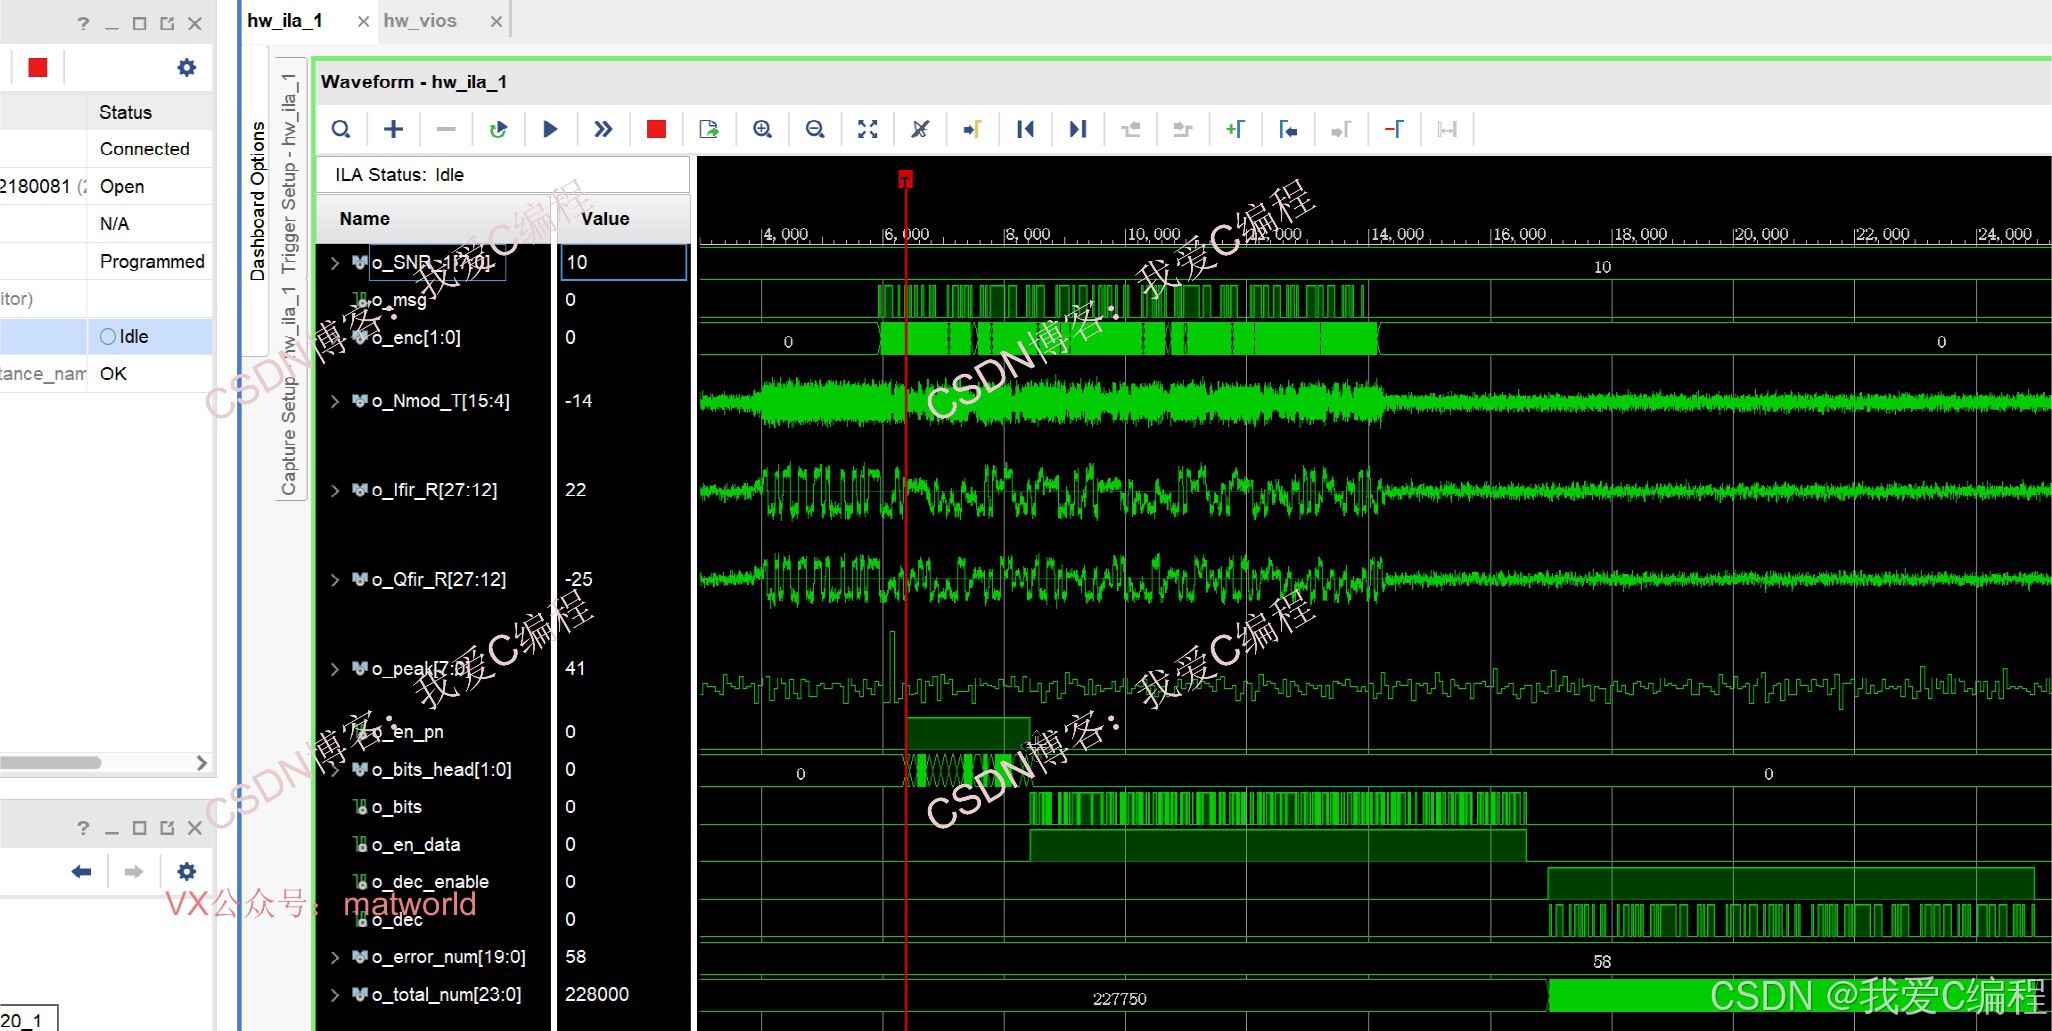Open help in the lower-left panel

(x=83, y=828)
